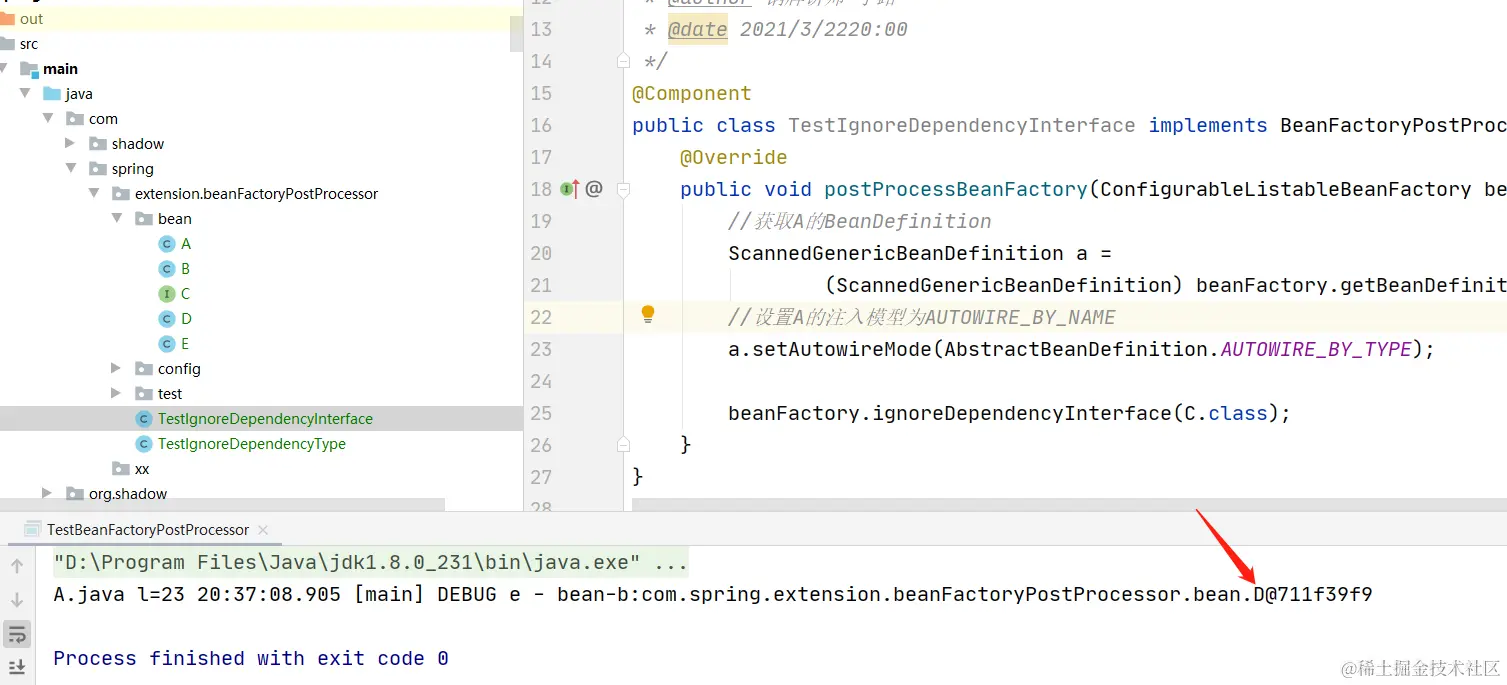Click the @ annotation gutter icon on line 18

594,188
